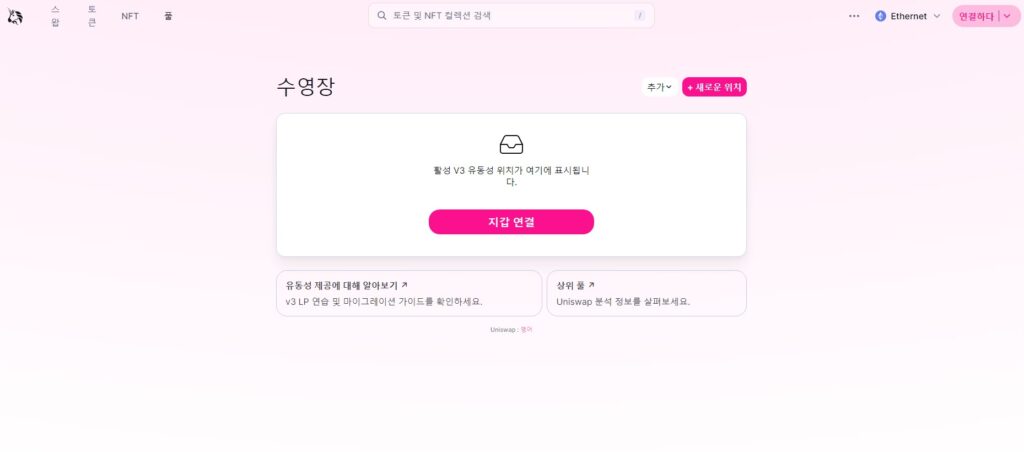The image size is (1024, 452).
Task: Expand the Ethernet network dropdown chevron
Action: pyautogui.click(x=936, y=16)
